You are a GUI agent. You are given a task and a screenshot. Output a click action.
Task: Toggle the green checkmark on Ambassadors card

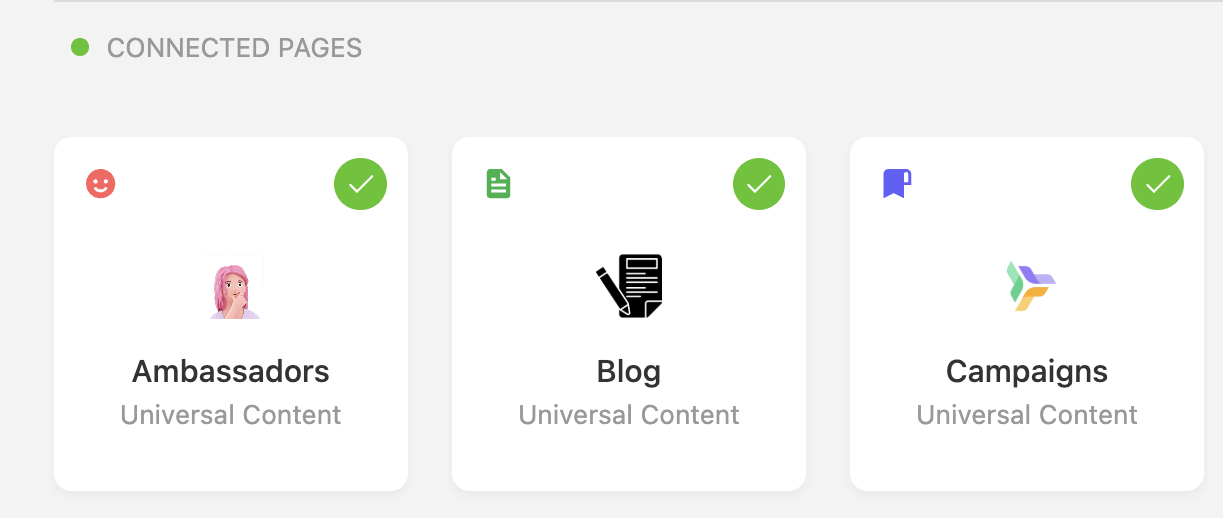(x=360, y=184)
